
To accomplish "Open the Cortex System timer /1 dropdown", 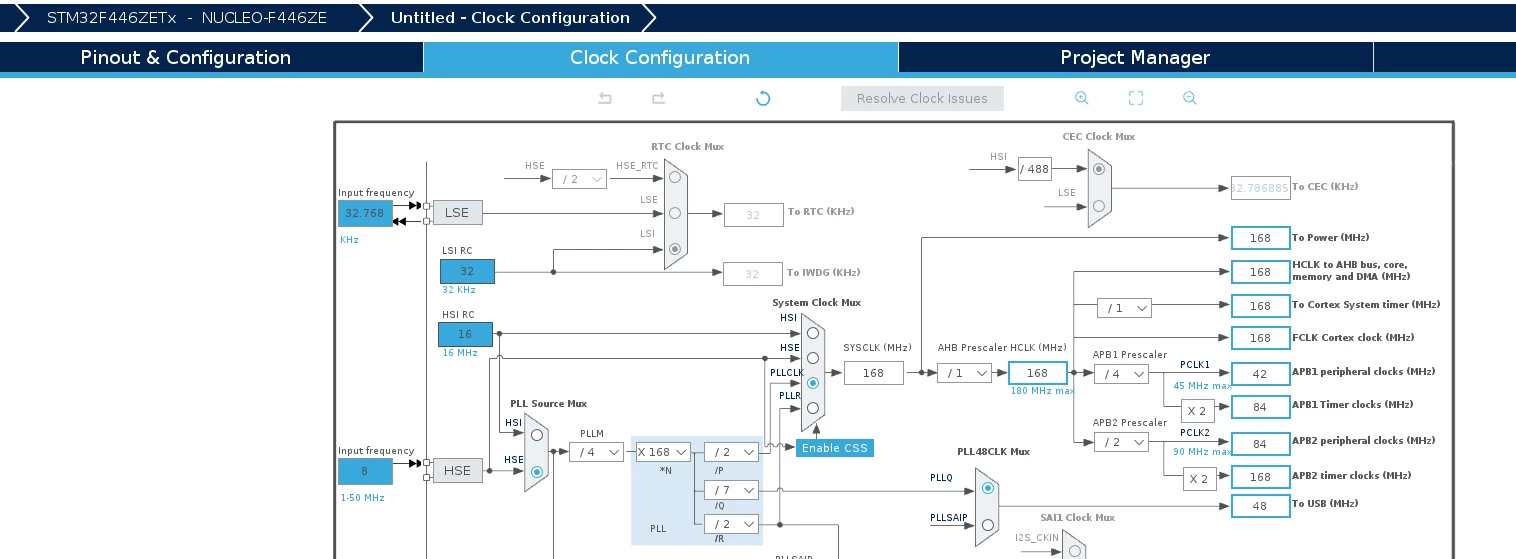I will 1124,308.
